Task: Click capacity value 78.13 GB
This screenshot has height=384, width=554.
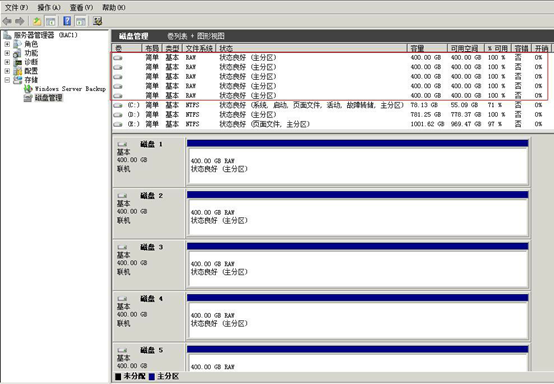Action: pyautogui.click(x=424, y=105)
